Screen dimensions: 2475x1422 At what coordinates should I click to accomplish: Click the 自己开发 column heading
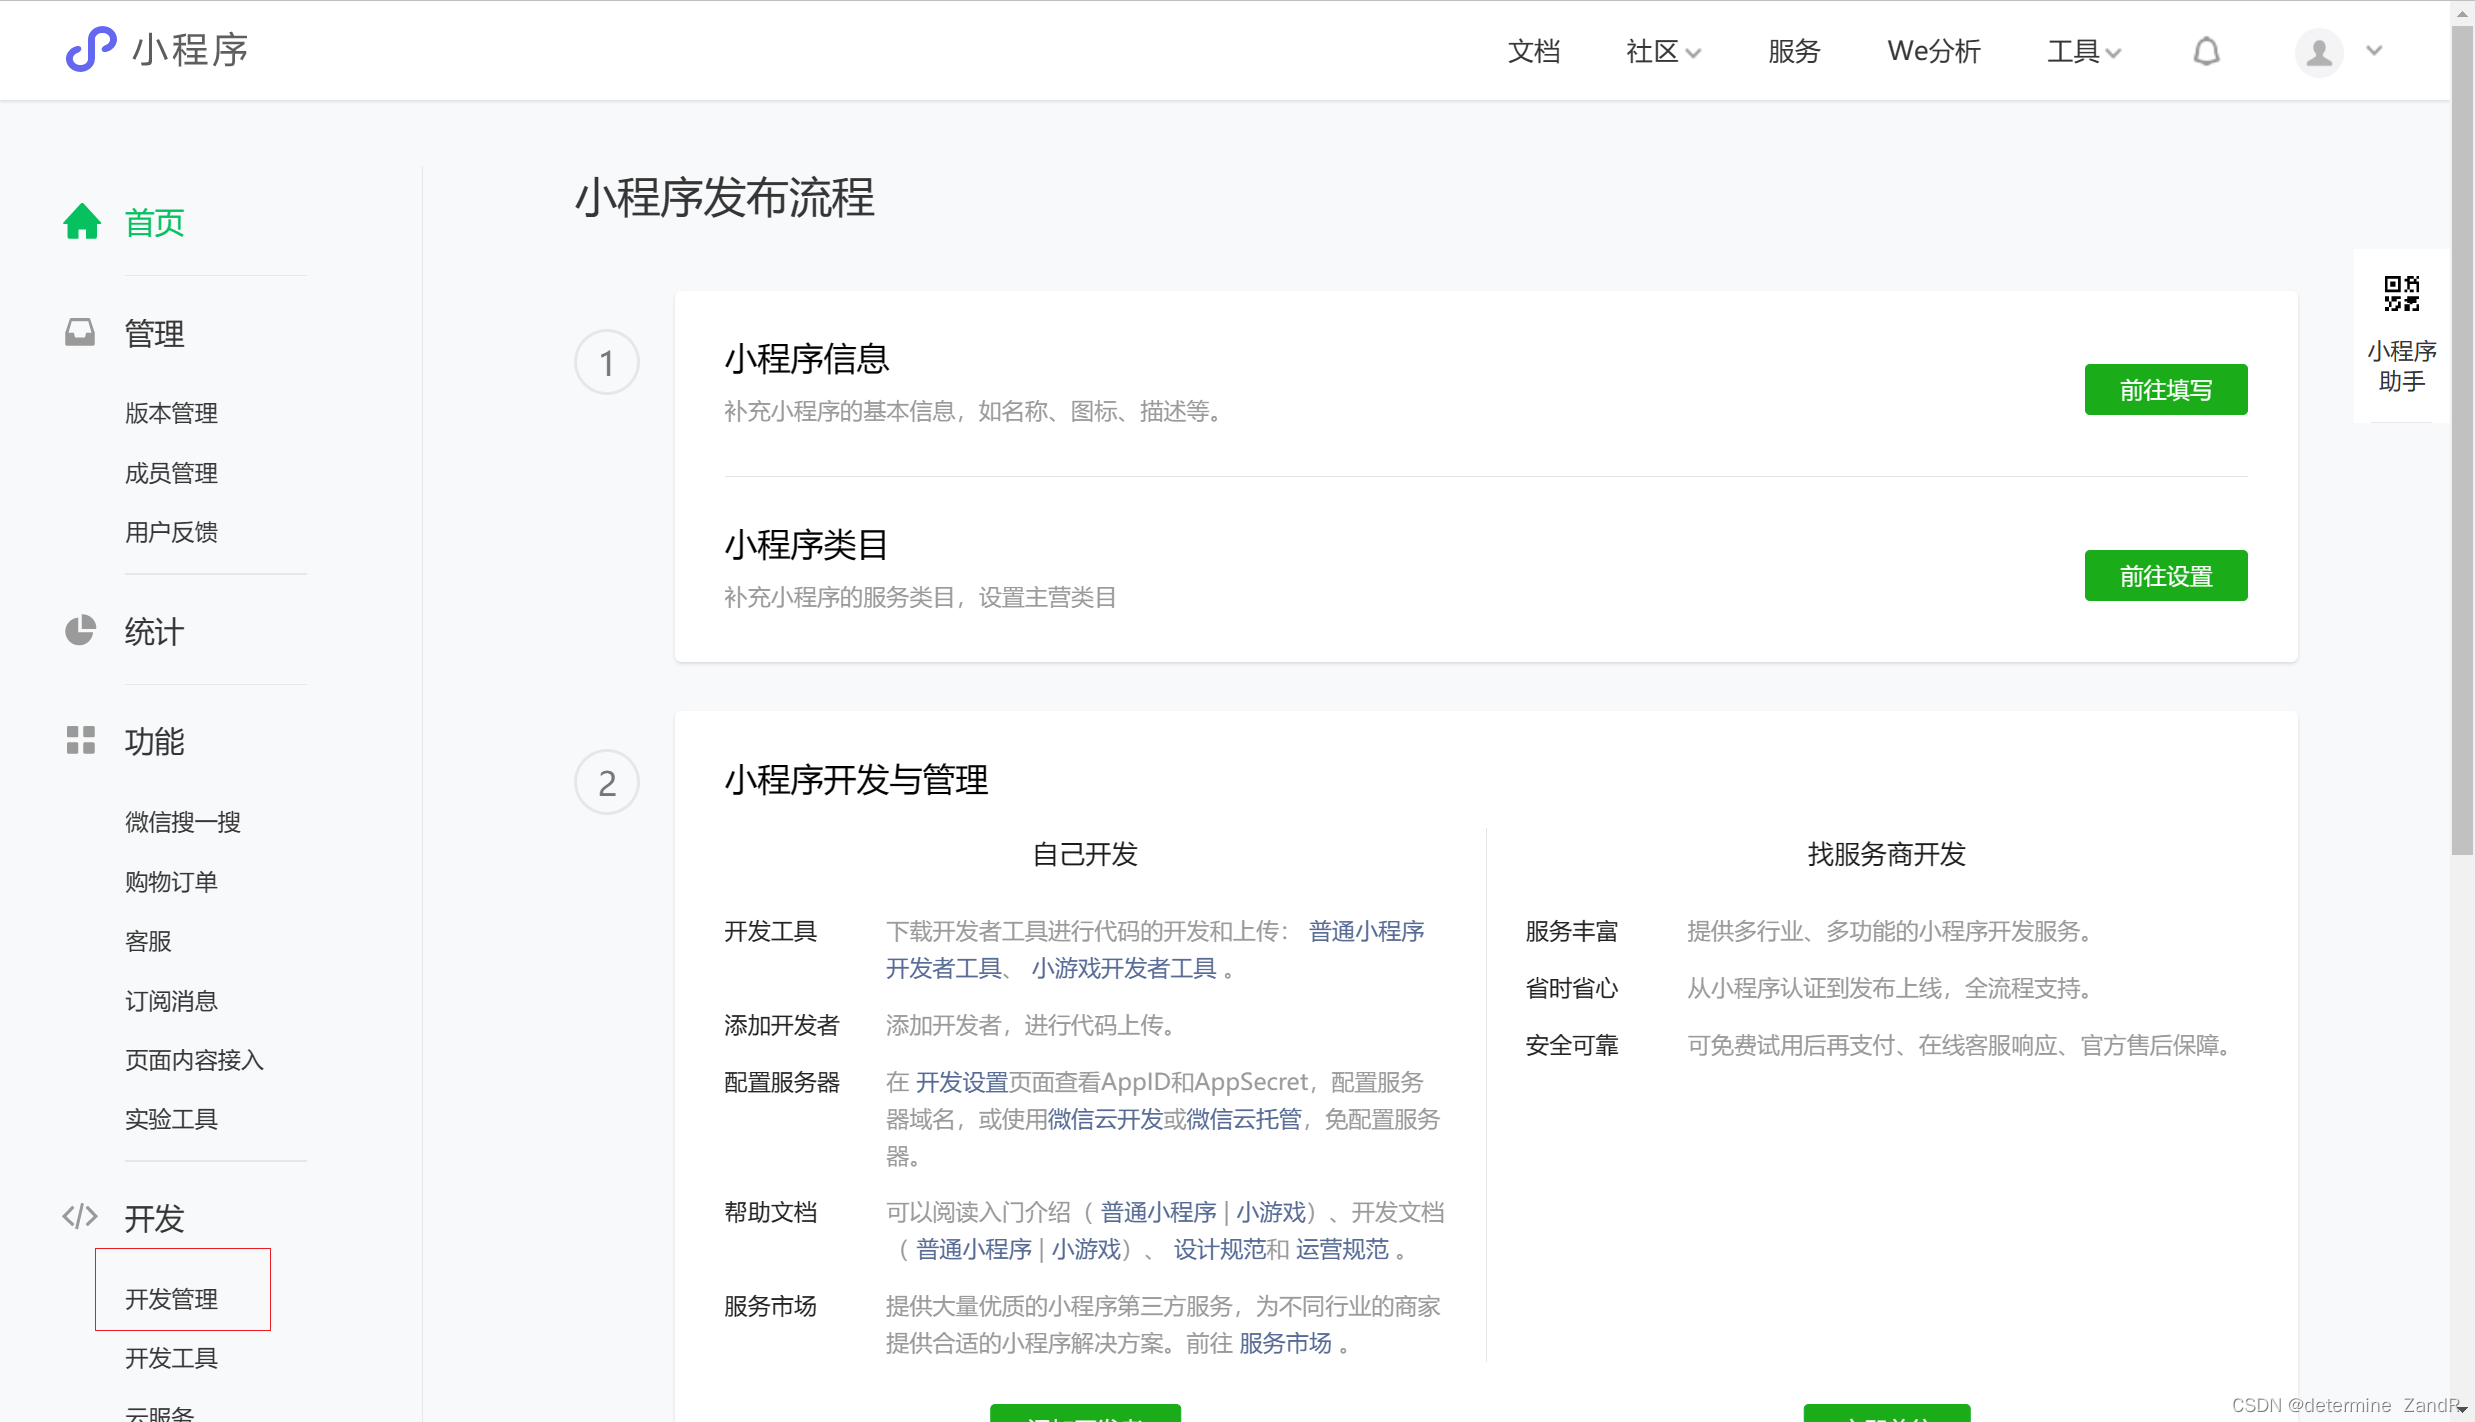click(1084, 854)
